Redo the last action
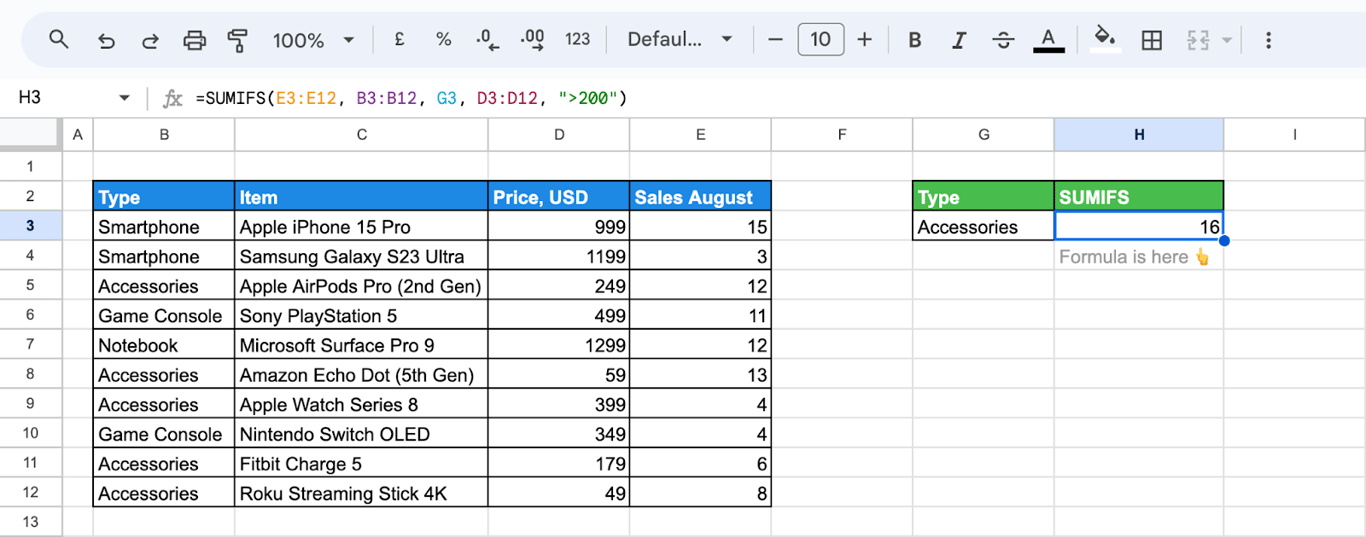The image size is (1366, 537). click(150, 40)
